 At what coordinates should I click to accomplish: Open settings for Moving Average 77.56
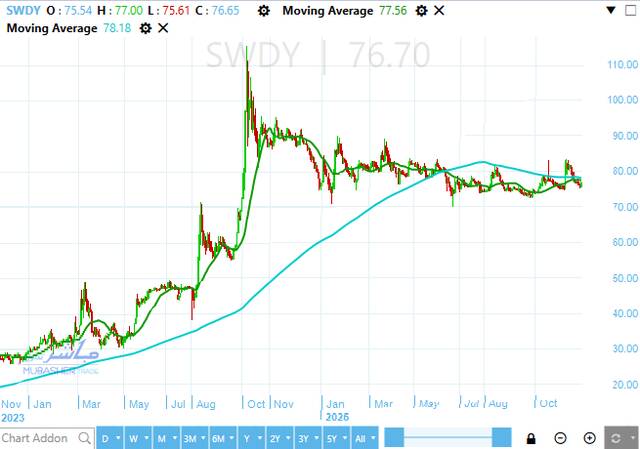pos(421,11)
